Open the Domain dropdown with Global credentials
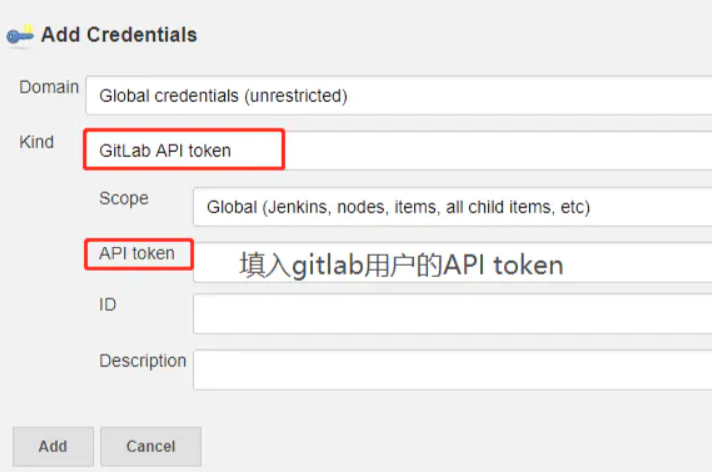 399,96
